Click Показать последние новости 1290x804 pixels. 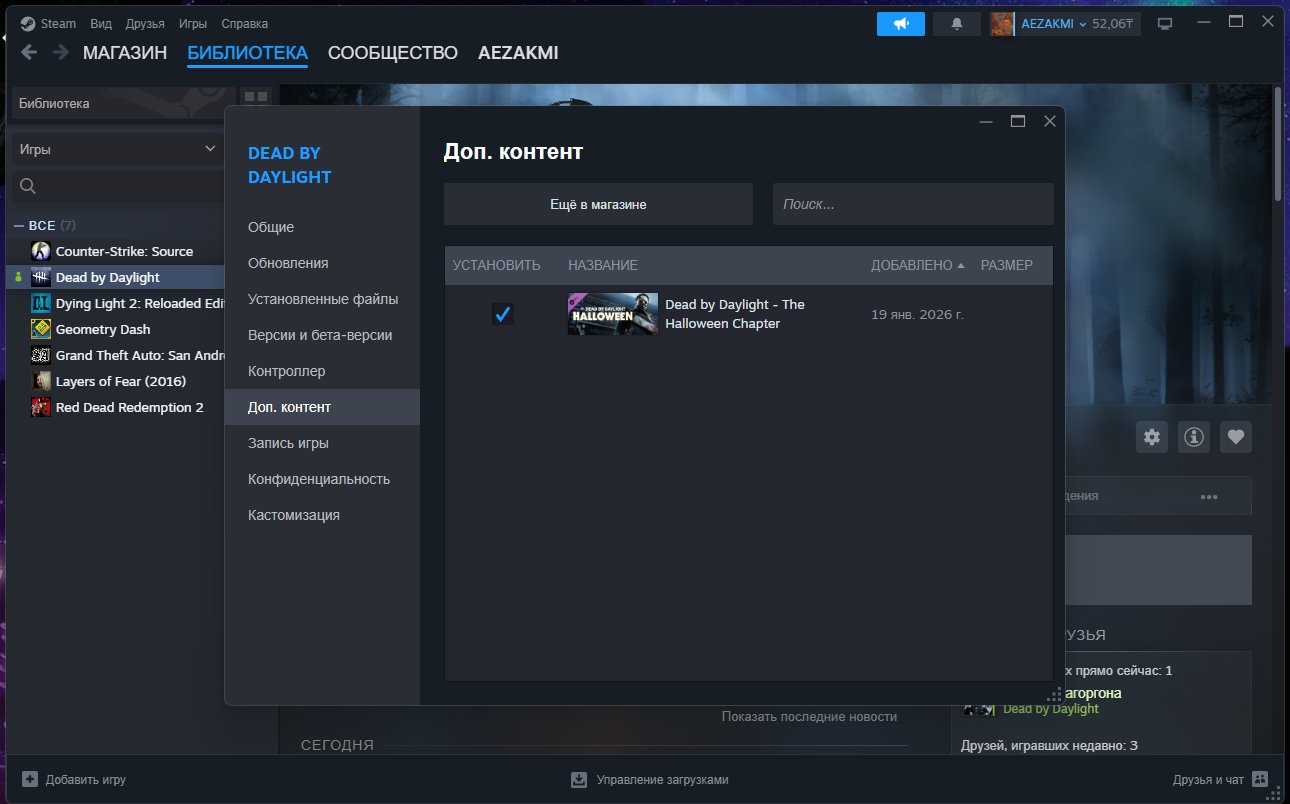click(809, 716)
